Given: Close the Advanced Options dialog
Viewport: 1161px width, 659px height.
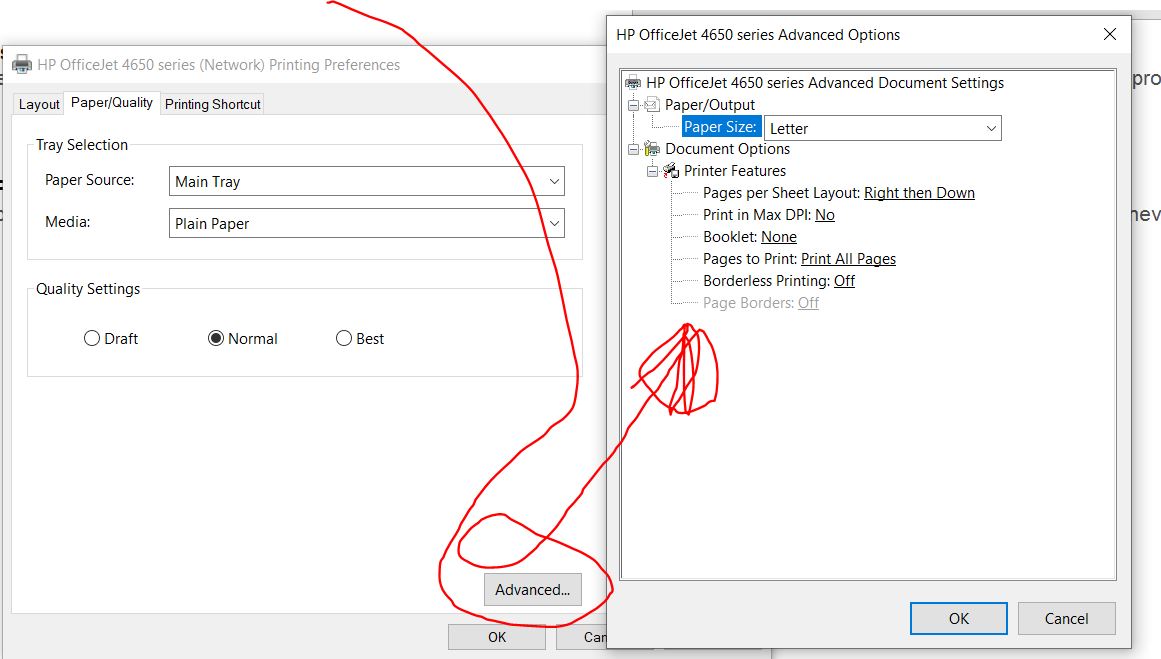Looking at the screenshot, I should 1109,34.
